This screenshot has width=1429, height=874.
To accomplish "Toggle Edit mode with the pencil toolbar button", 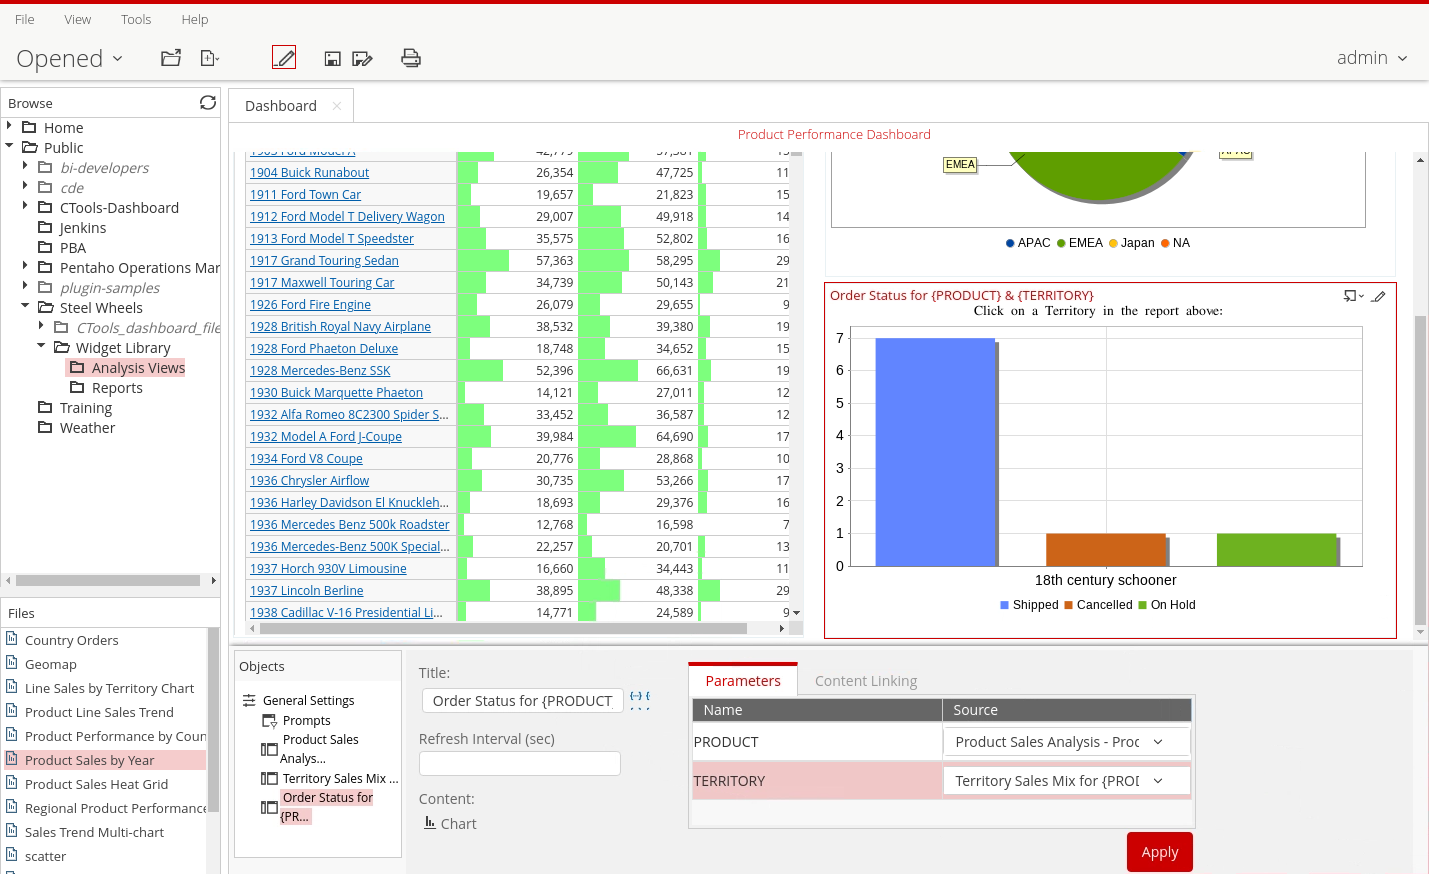I will 284,58.
